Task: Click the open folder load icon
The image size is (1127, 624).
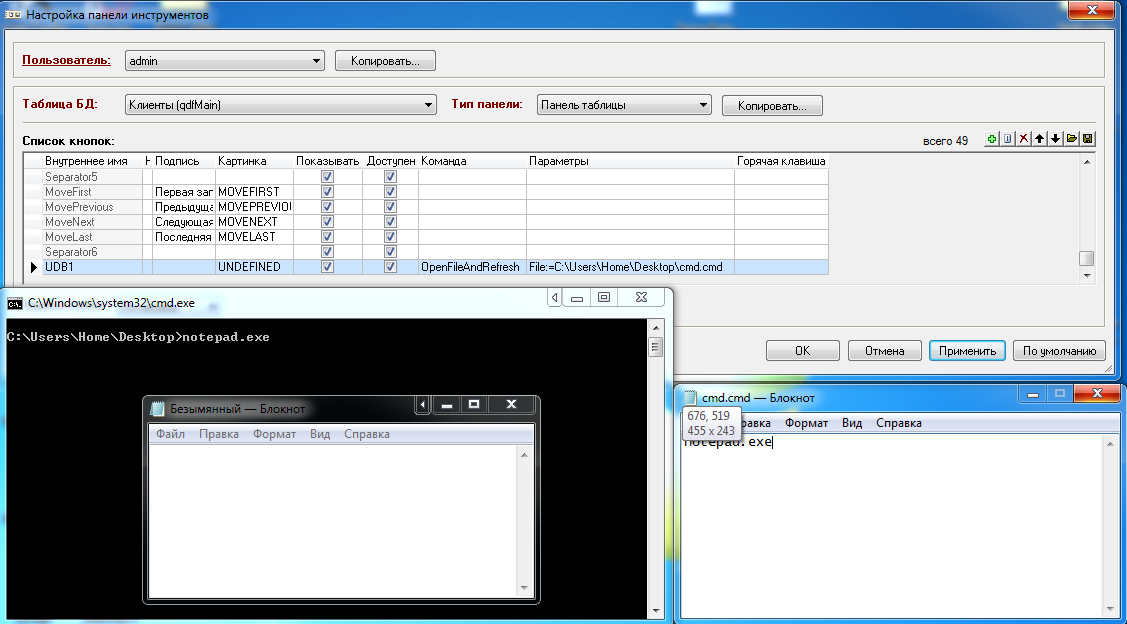Action: (1071, 139)
